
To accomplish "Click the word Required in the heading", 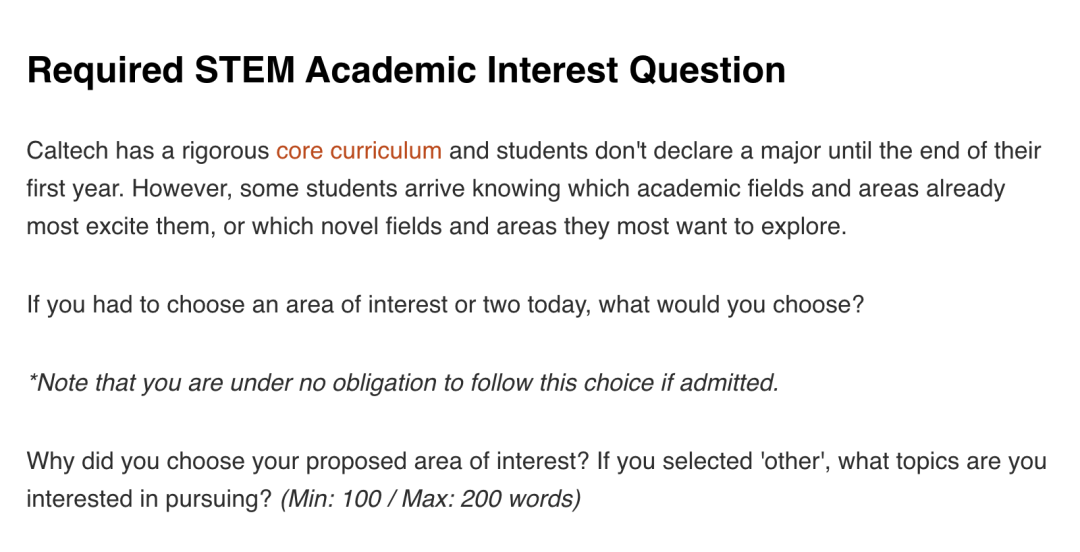I will pyautogui.click(x=105, y=70).
